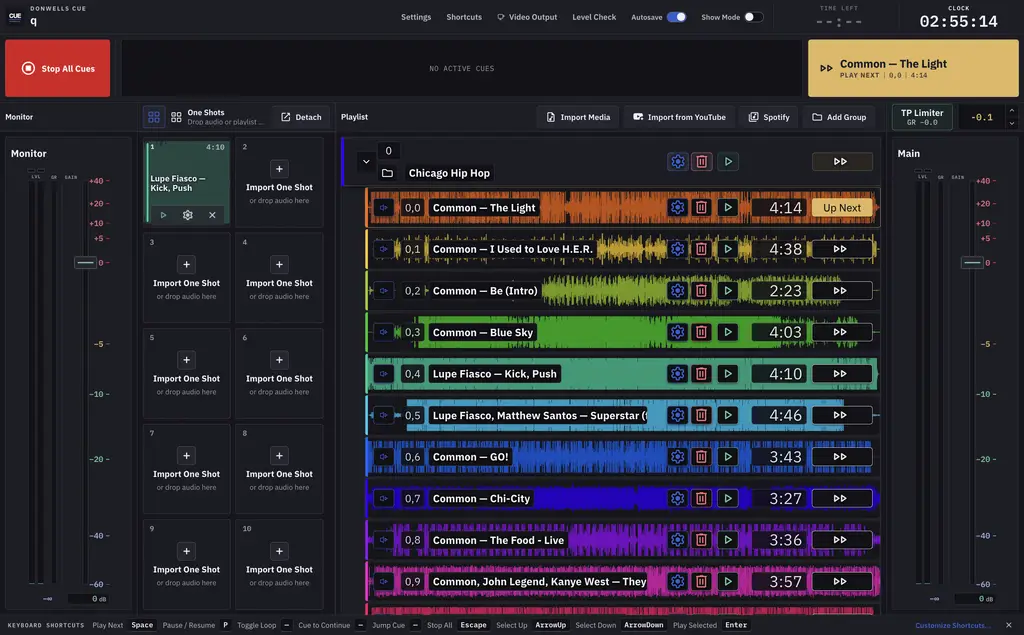Open settings of one shot slot 1

click(187, 215)
